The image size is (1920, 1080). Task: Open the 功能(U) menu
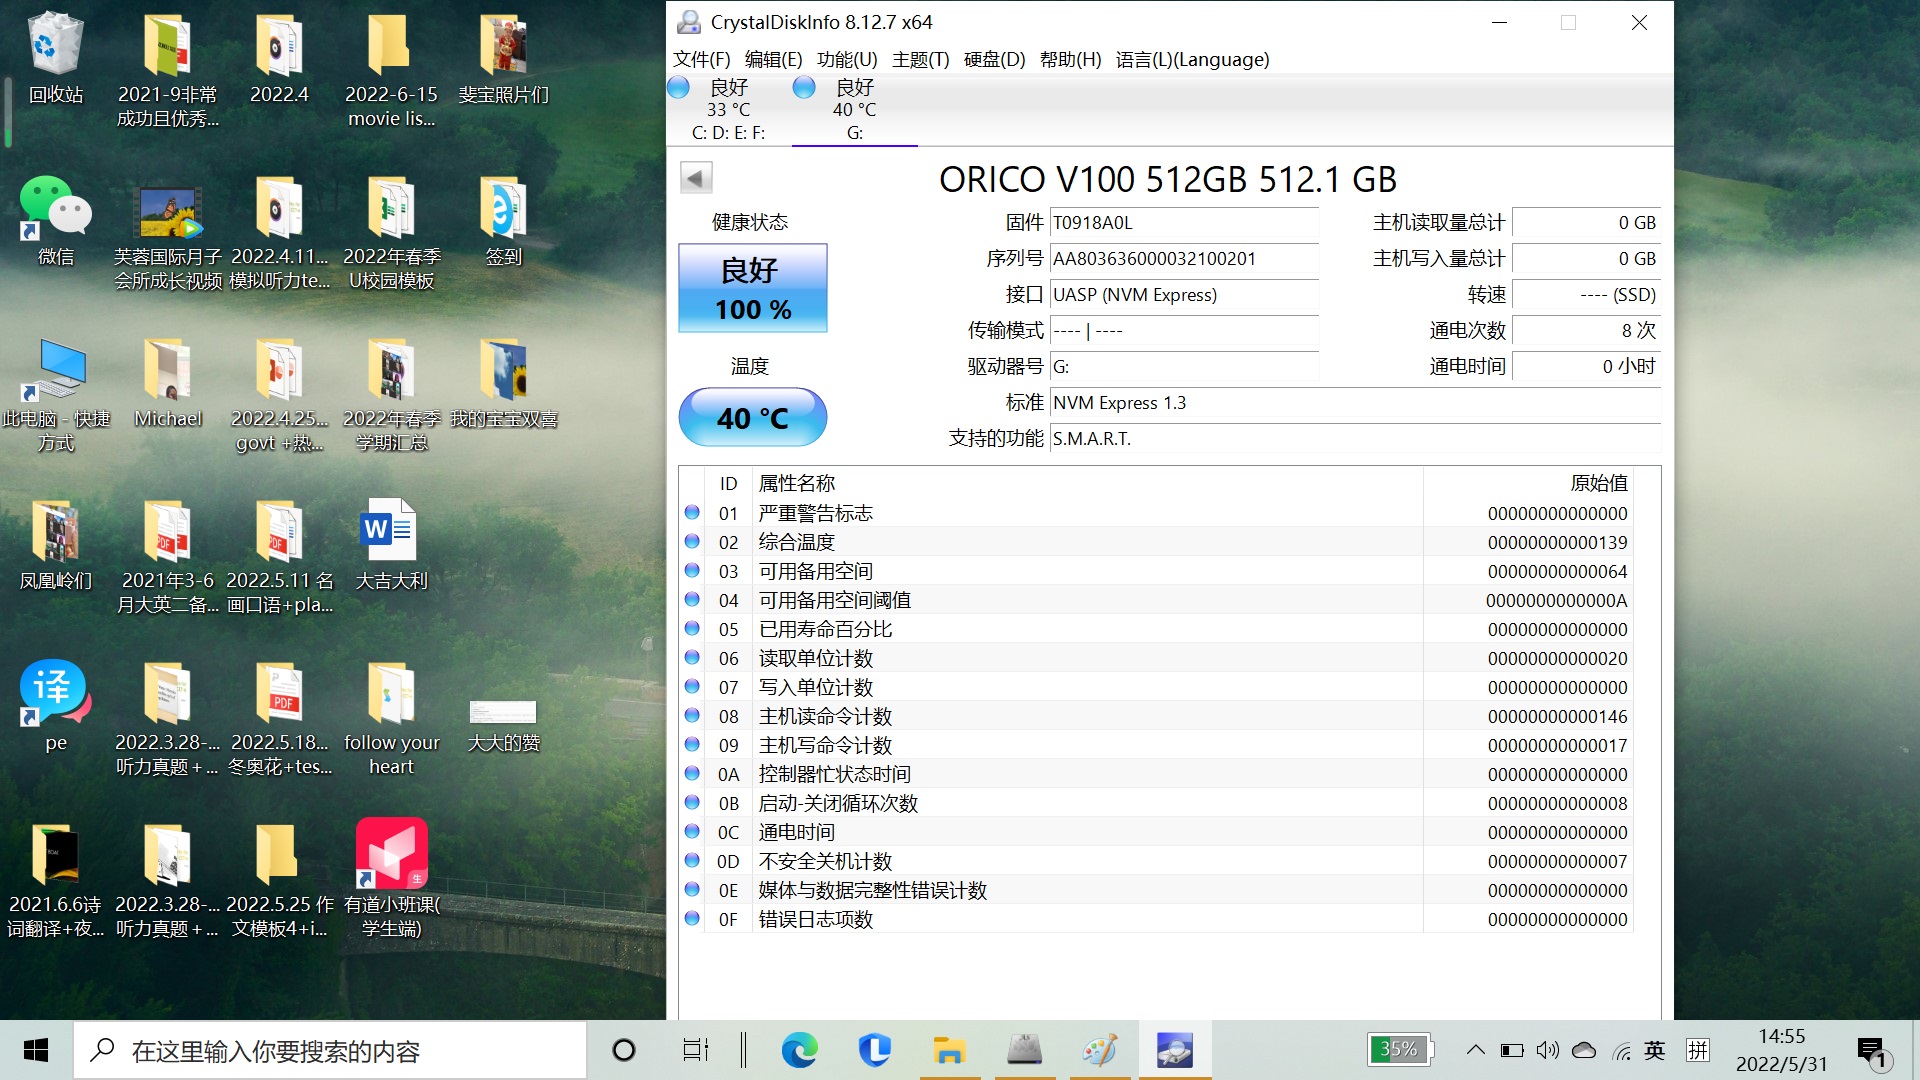tap(847, 59)
